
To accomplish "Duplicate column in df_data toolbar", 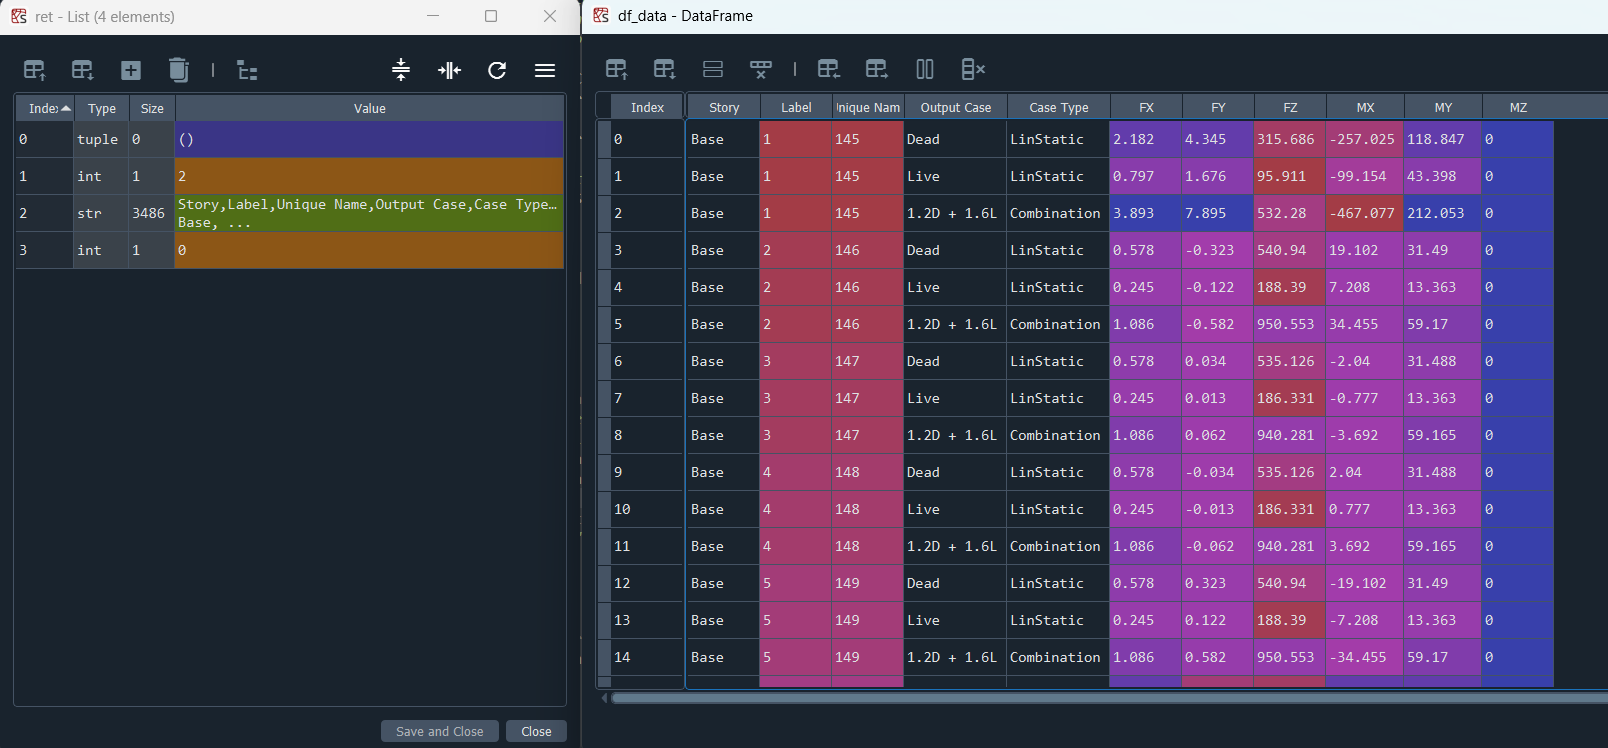I will [x=925, y=69].
